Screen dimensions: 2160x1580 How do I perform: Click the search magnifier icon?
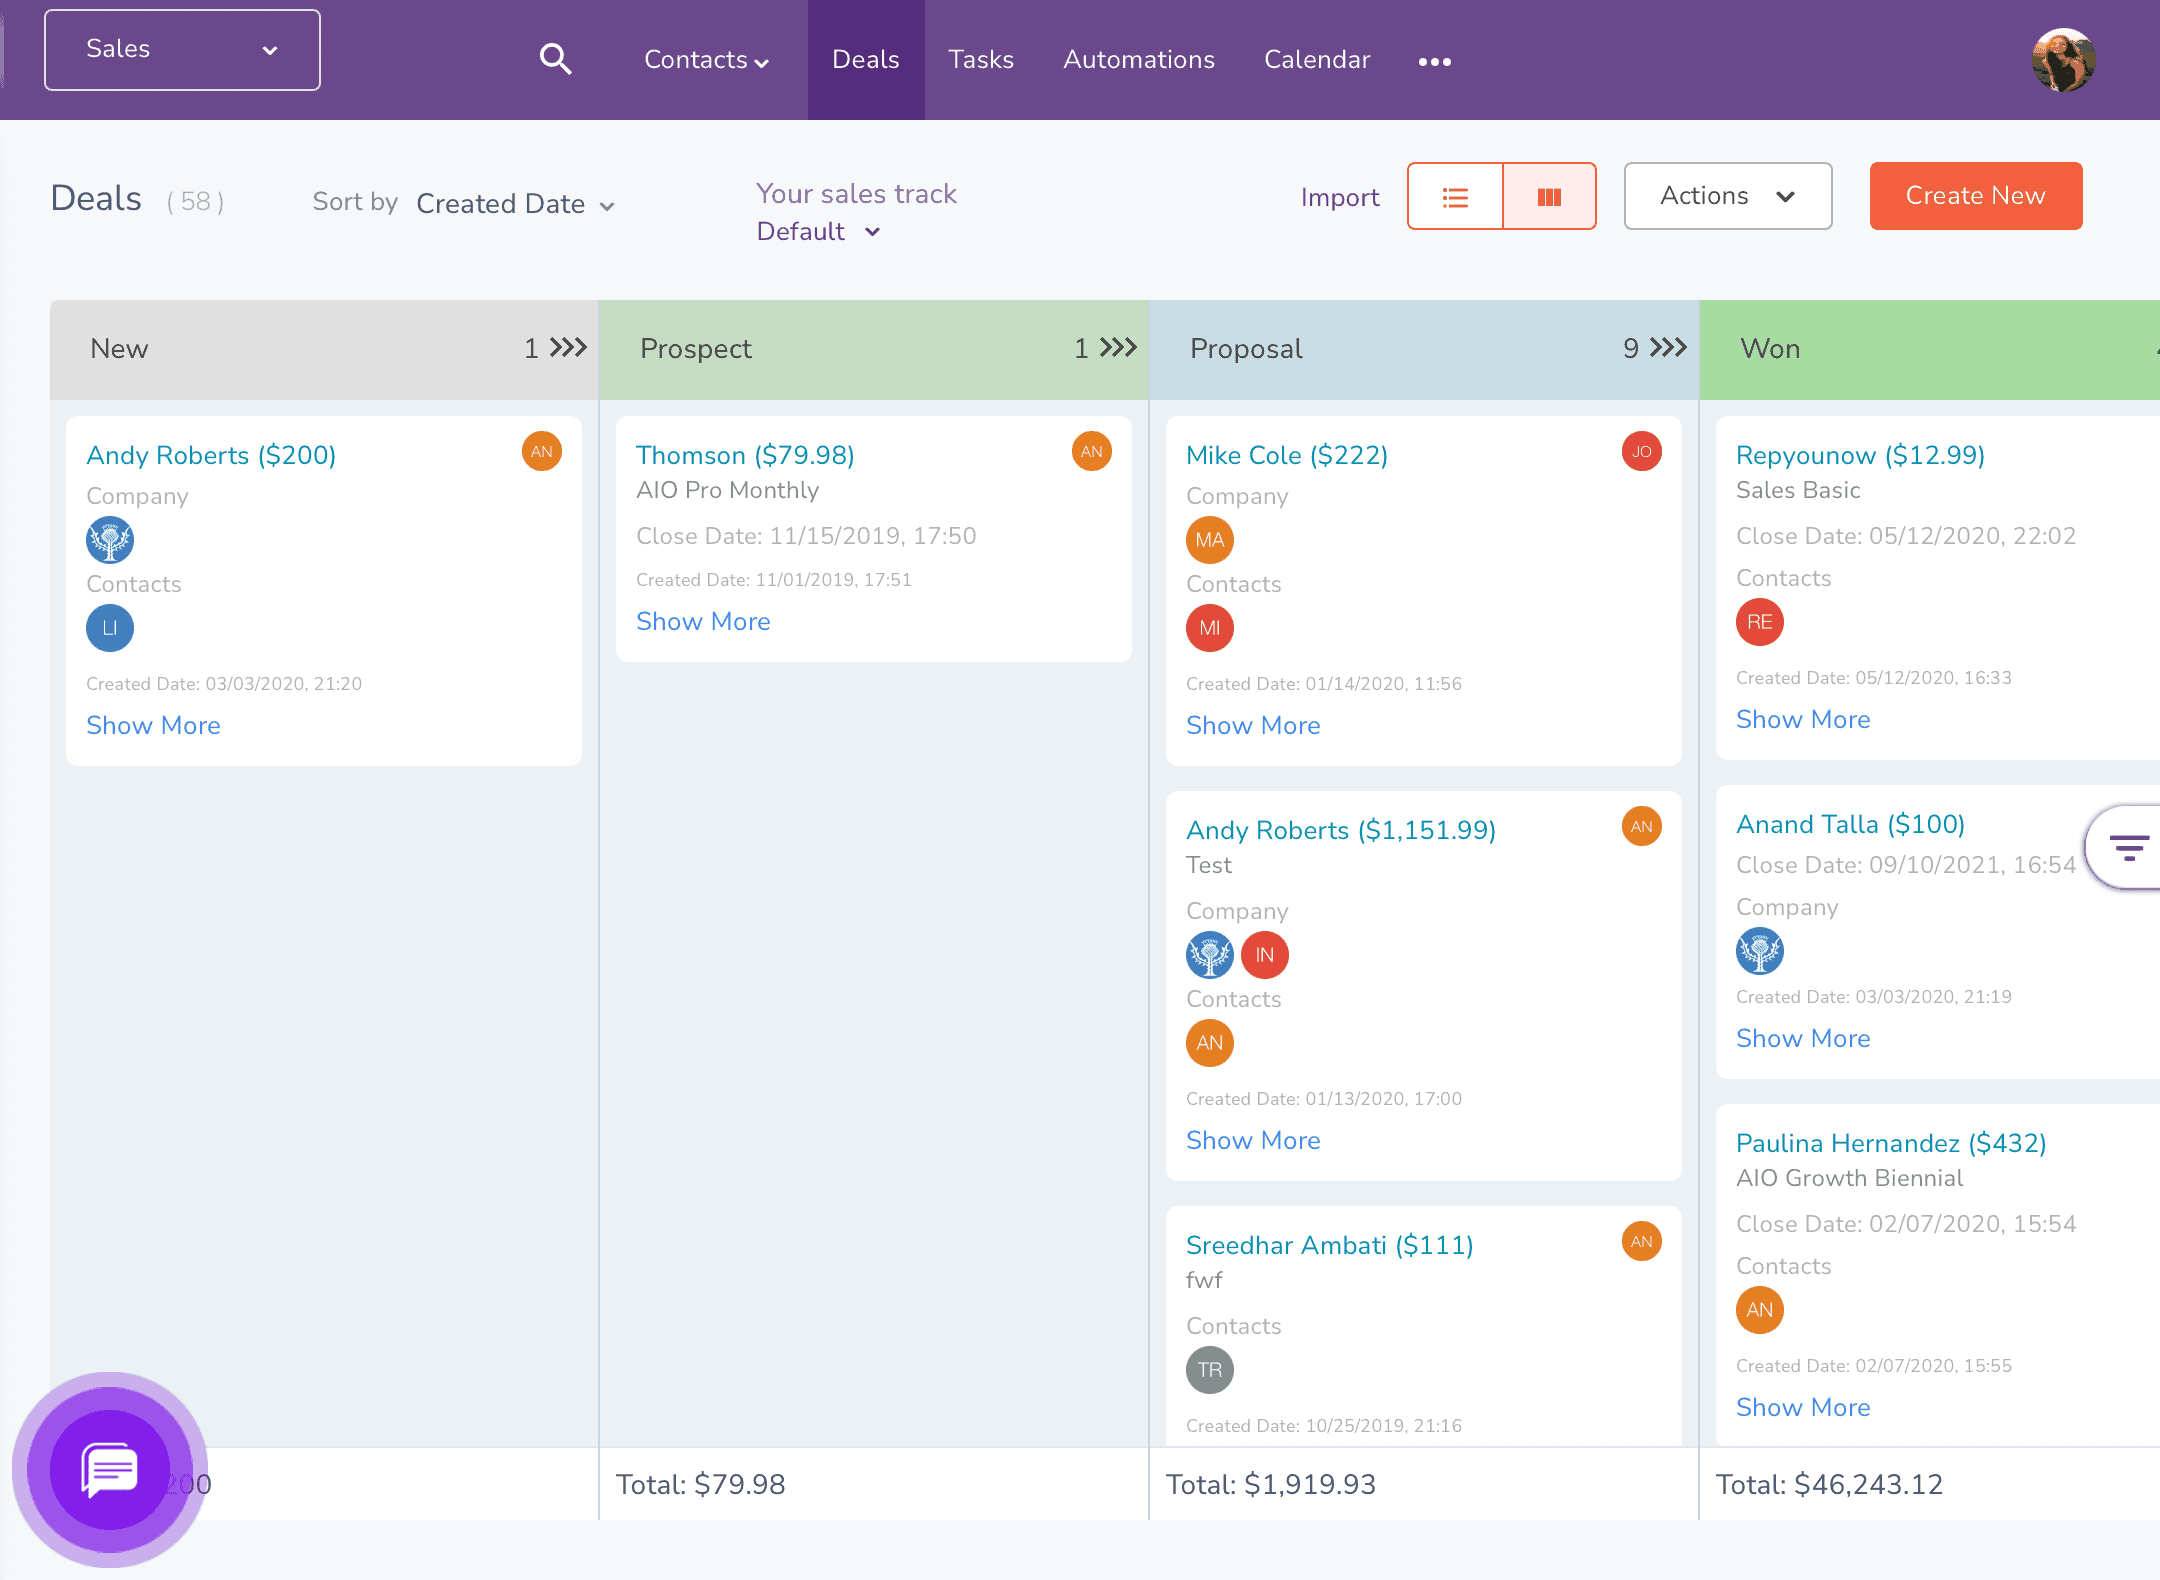(555, 60)
